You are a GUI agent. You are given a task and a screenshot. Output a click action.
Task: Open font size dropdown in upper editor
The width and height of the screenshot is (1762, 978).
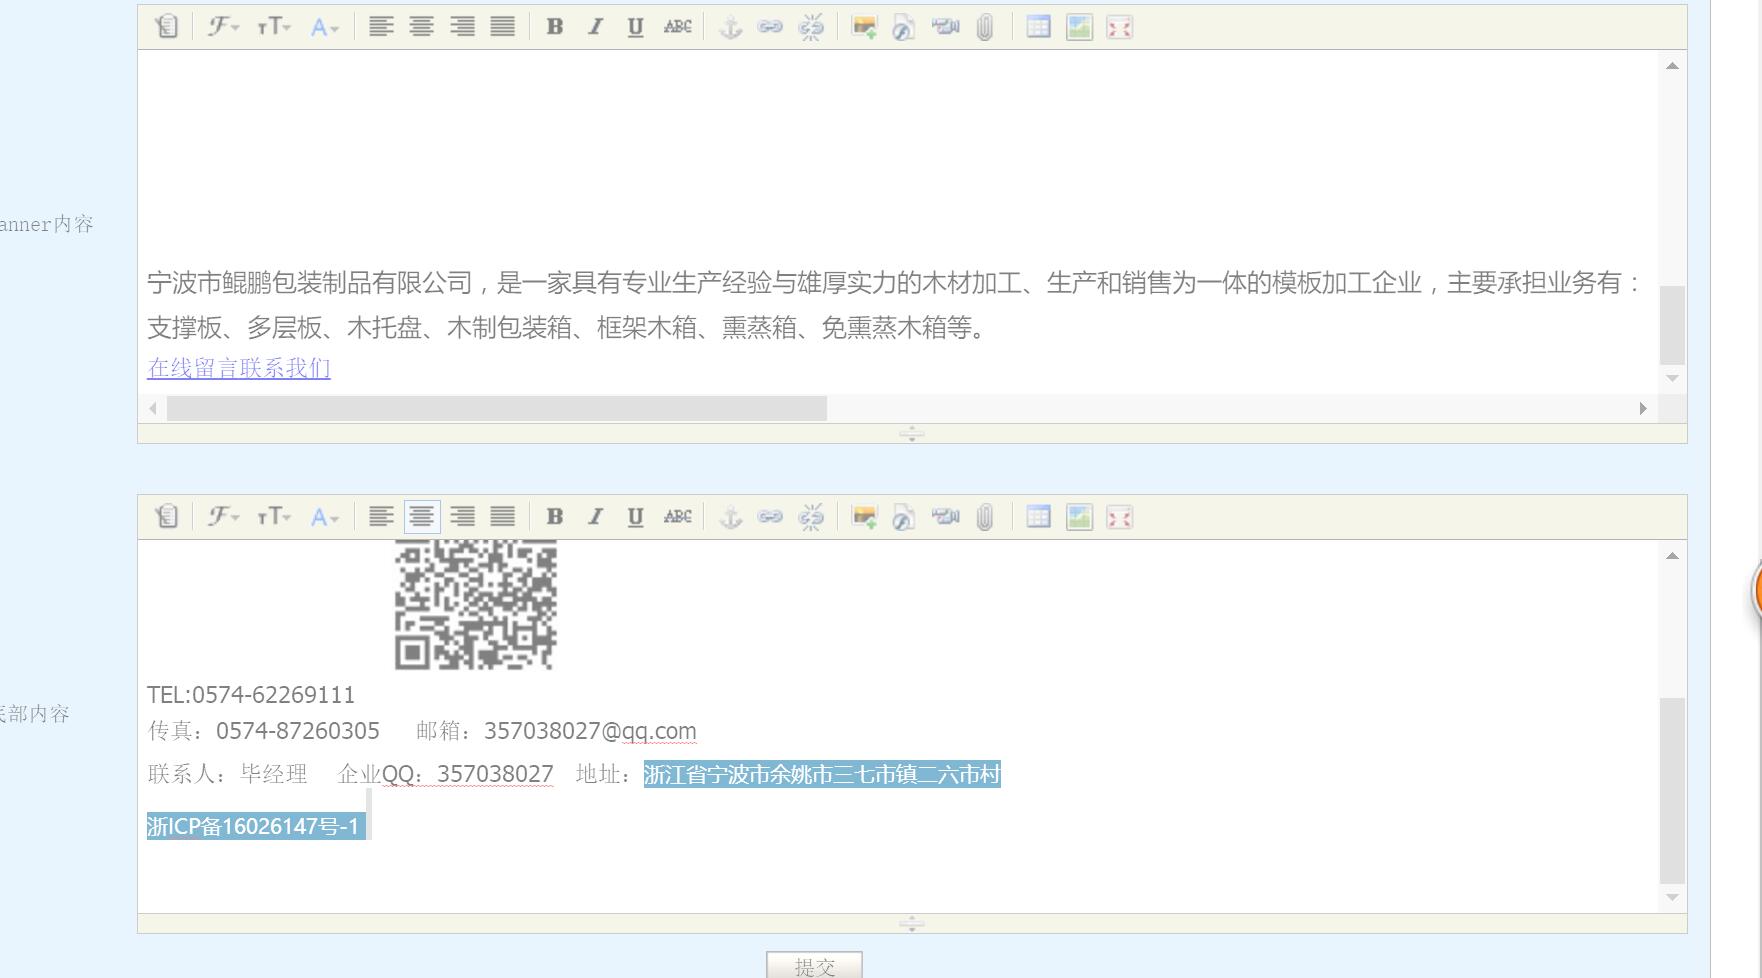click(x=274, y=27)
